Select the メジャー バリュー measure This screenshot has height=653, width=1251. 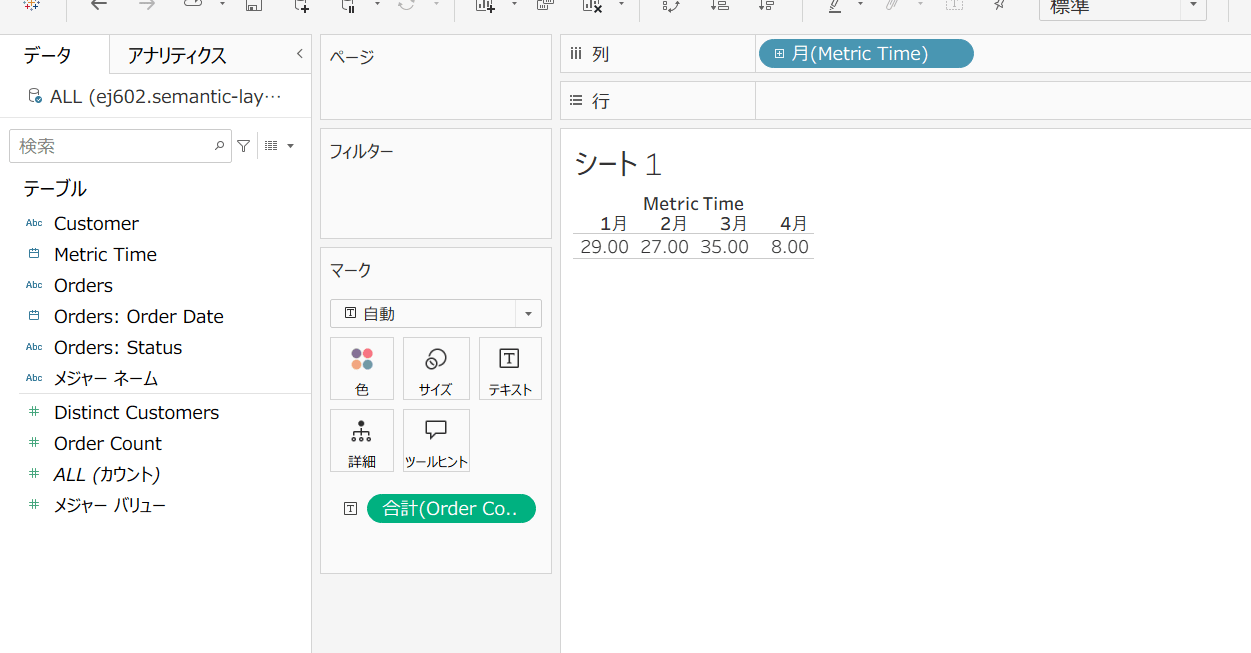click(x=110, y=505)
